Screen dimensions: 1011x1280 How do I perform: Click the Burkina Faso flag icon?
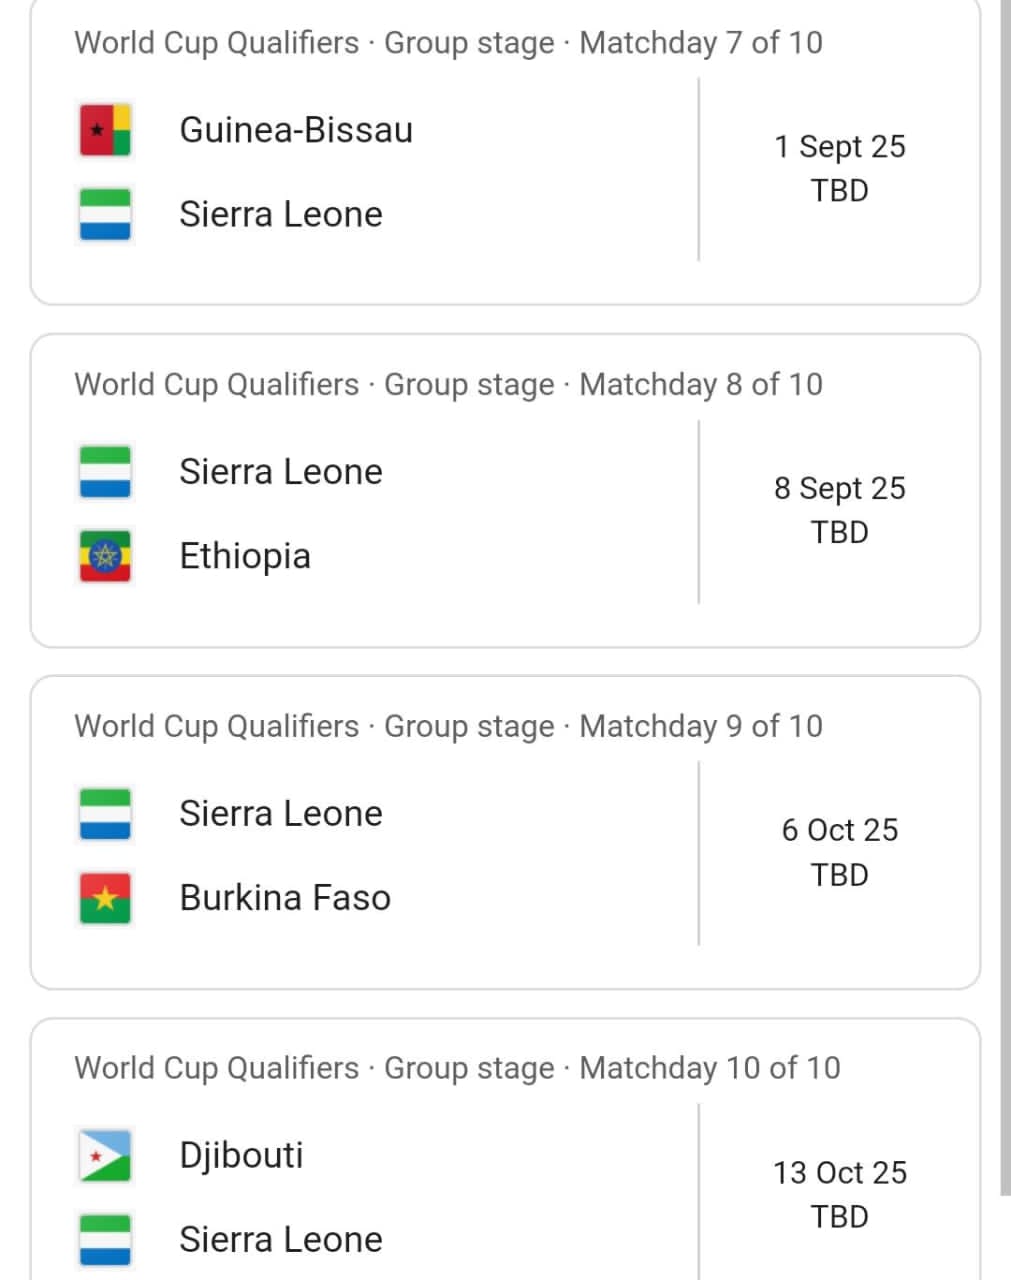pos(105,898)
